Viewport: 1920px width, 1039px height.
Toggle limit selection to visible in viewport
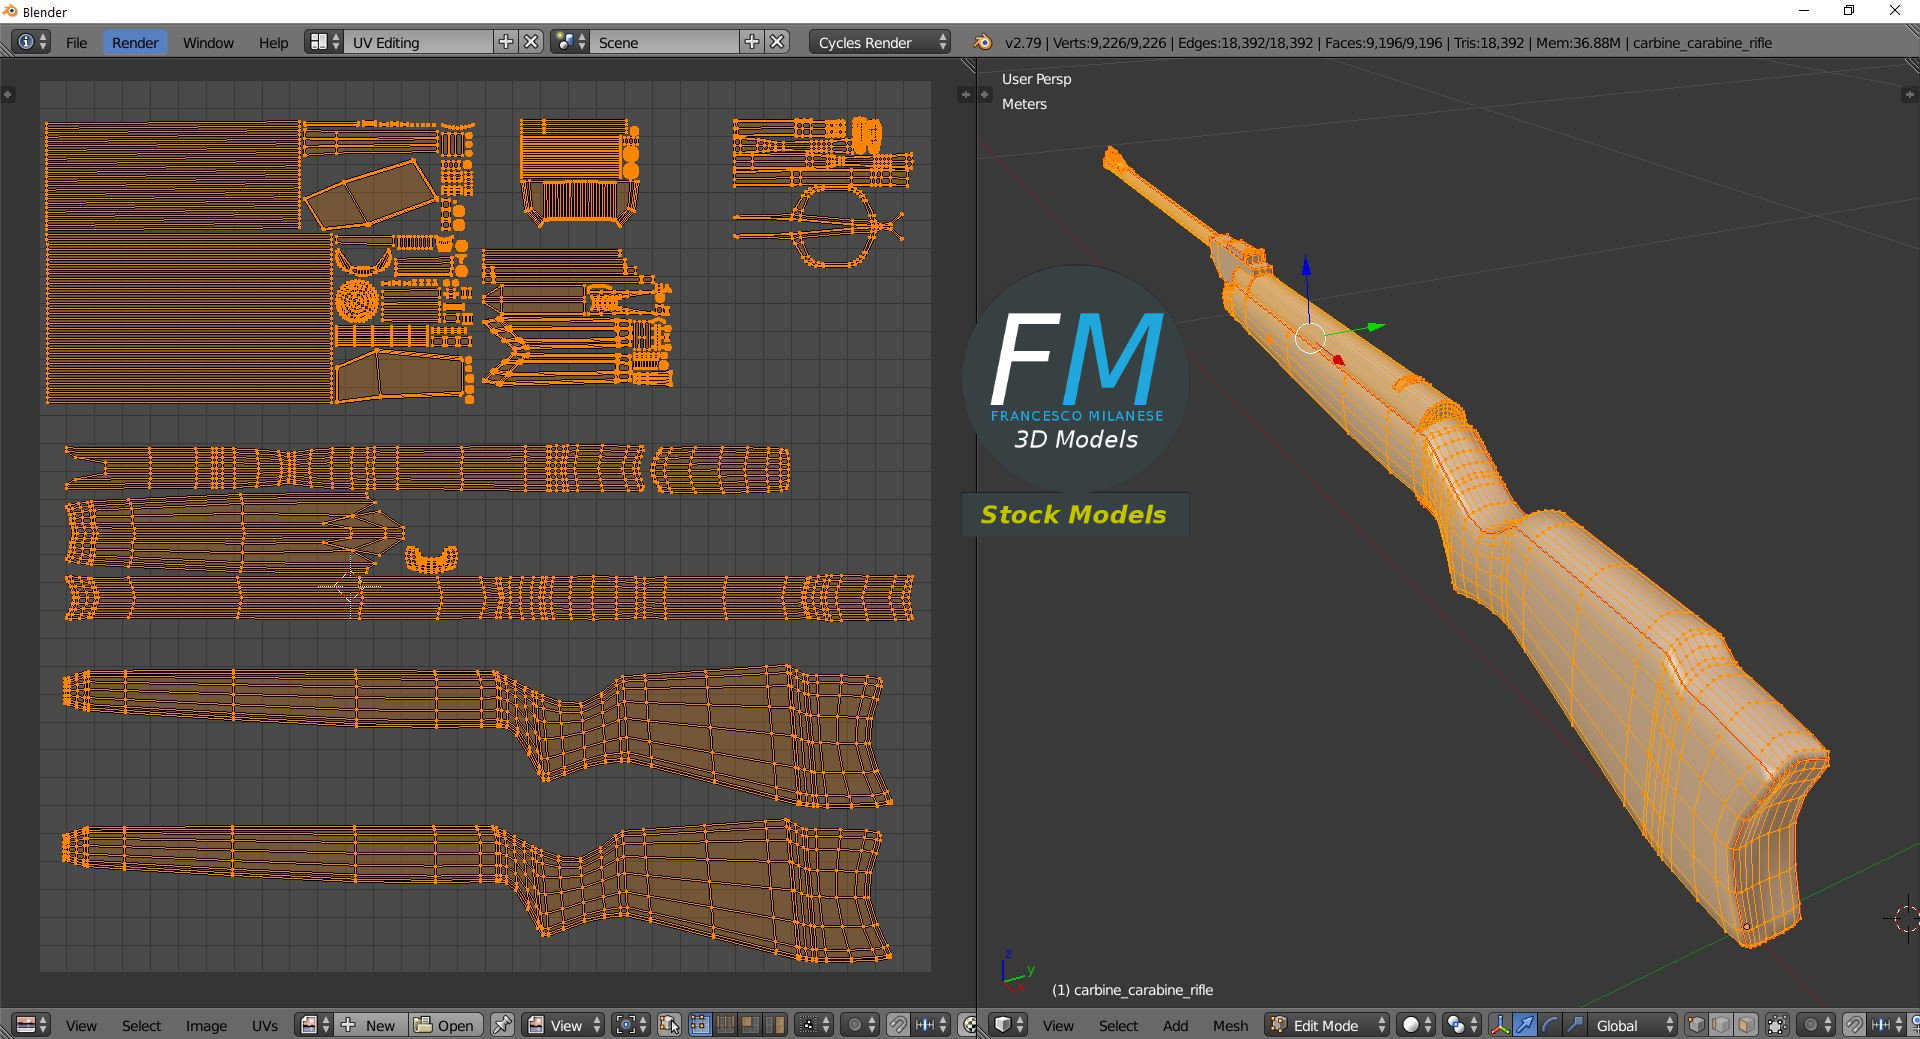[x=1777, y=1025]
